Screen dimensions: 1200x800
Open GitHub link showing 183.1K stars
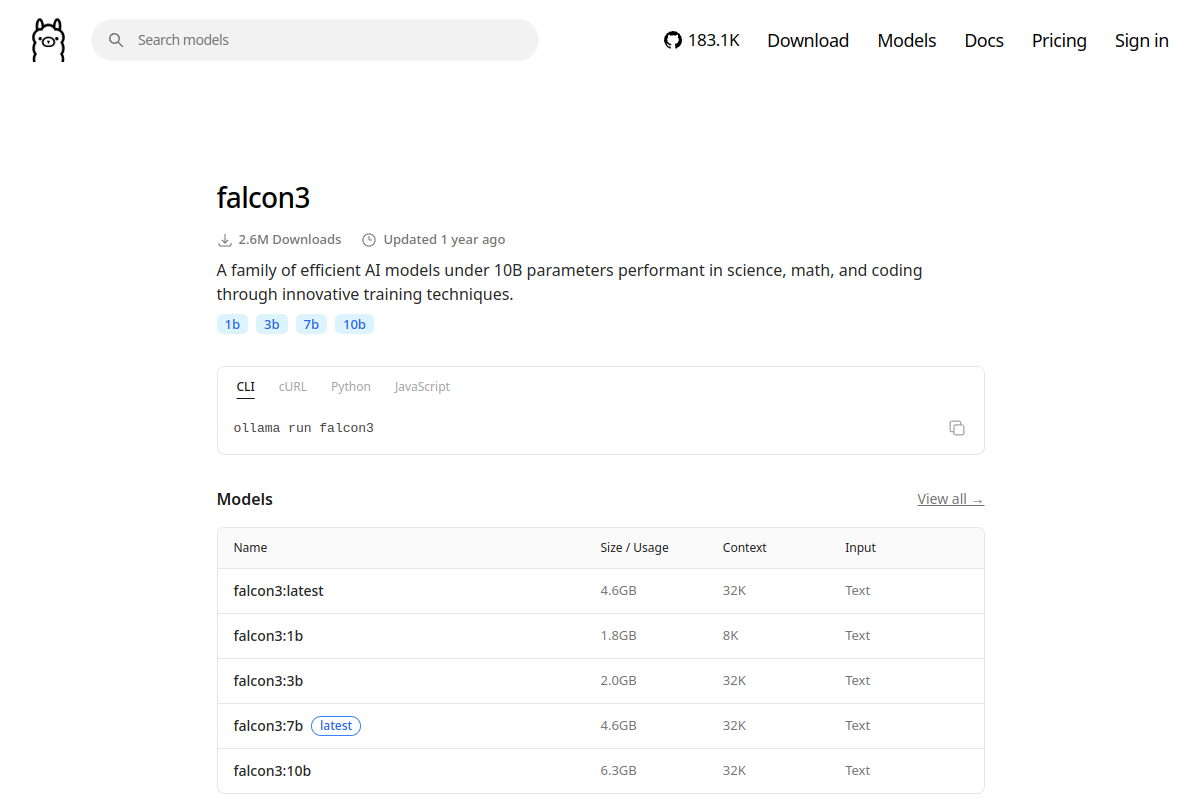(x=702, y=40)
